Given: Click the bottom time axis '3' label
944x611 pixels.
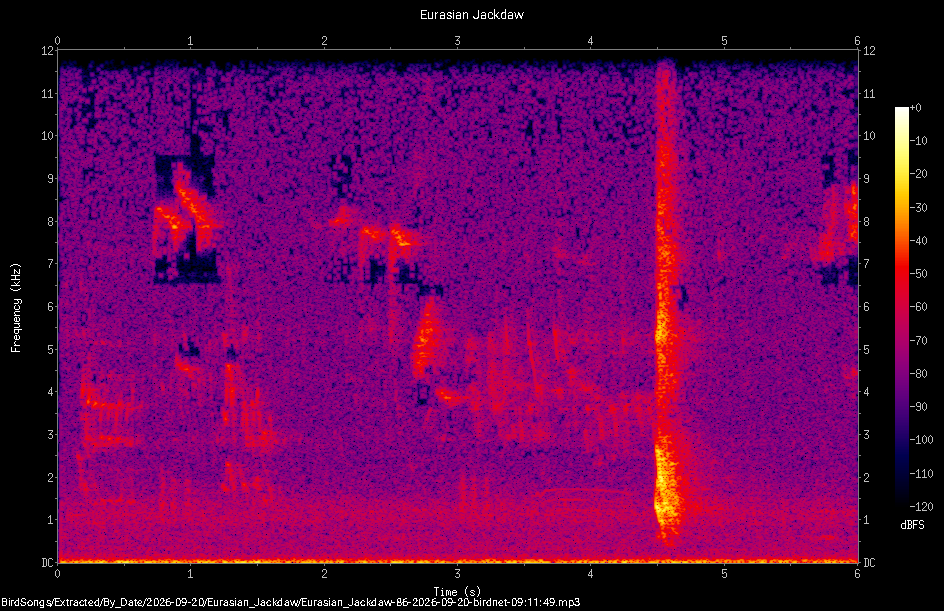Looking at the screenshot, I should pyautogui.click(x=458, y=574).
